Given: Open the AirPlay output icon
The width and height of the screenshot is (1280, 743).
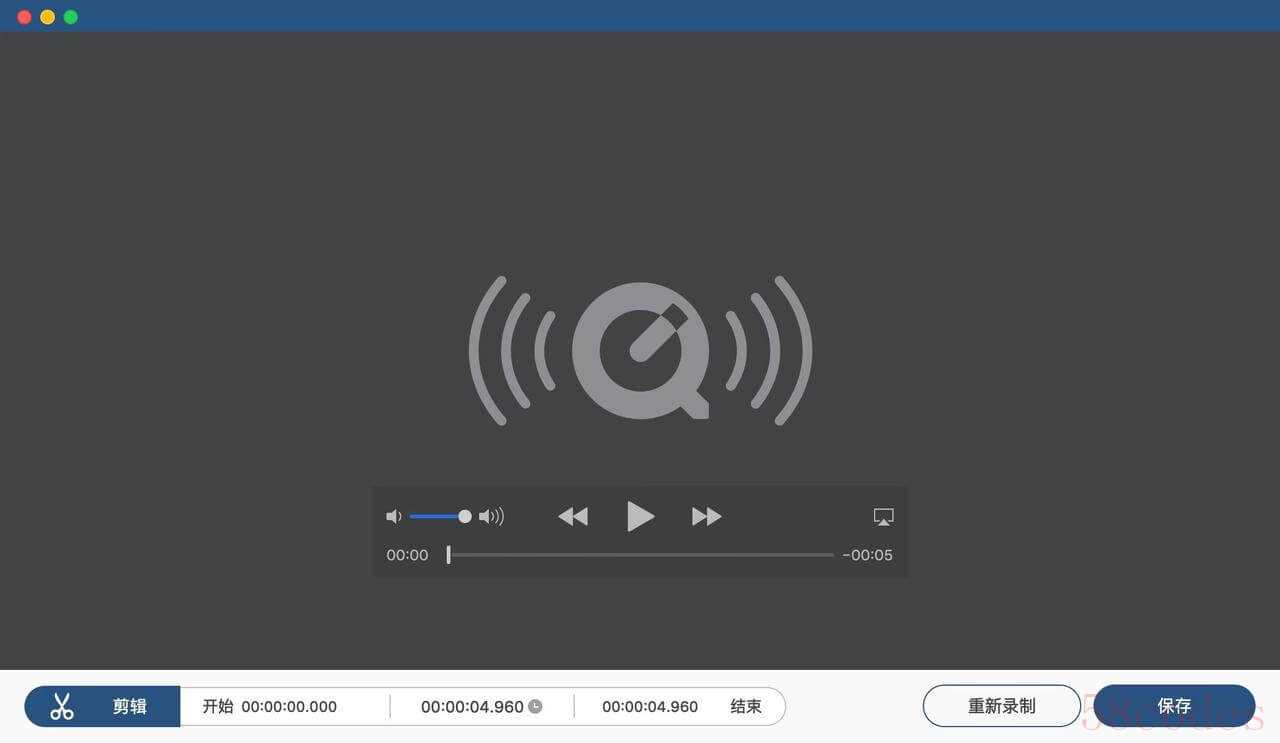Looking at the screenshot, I should [x=883, y=517].
